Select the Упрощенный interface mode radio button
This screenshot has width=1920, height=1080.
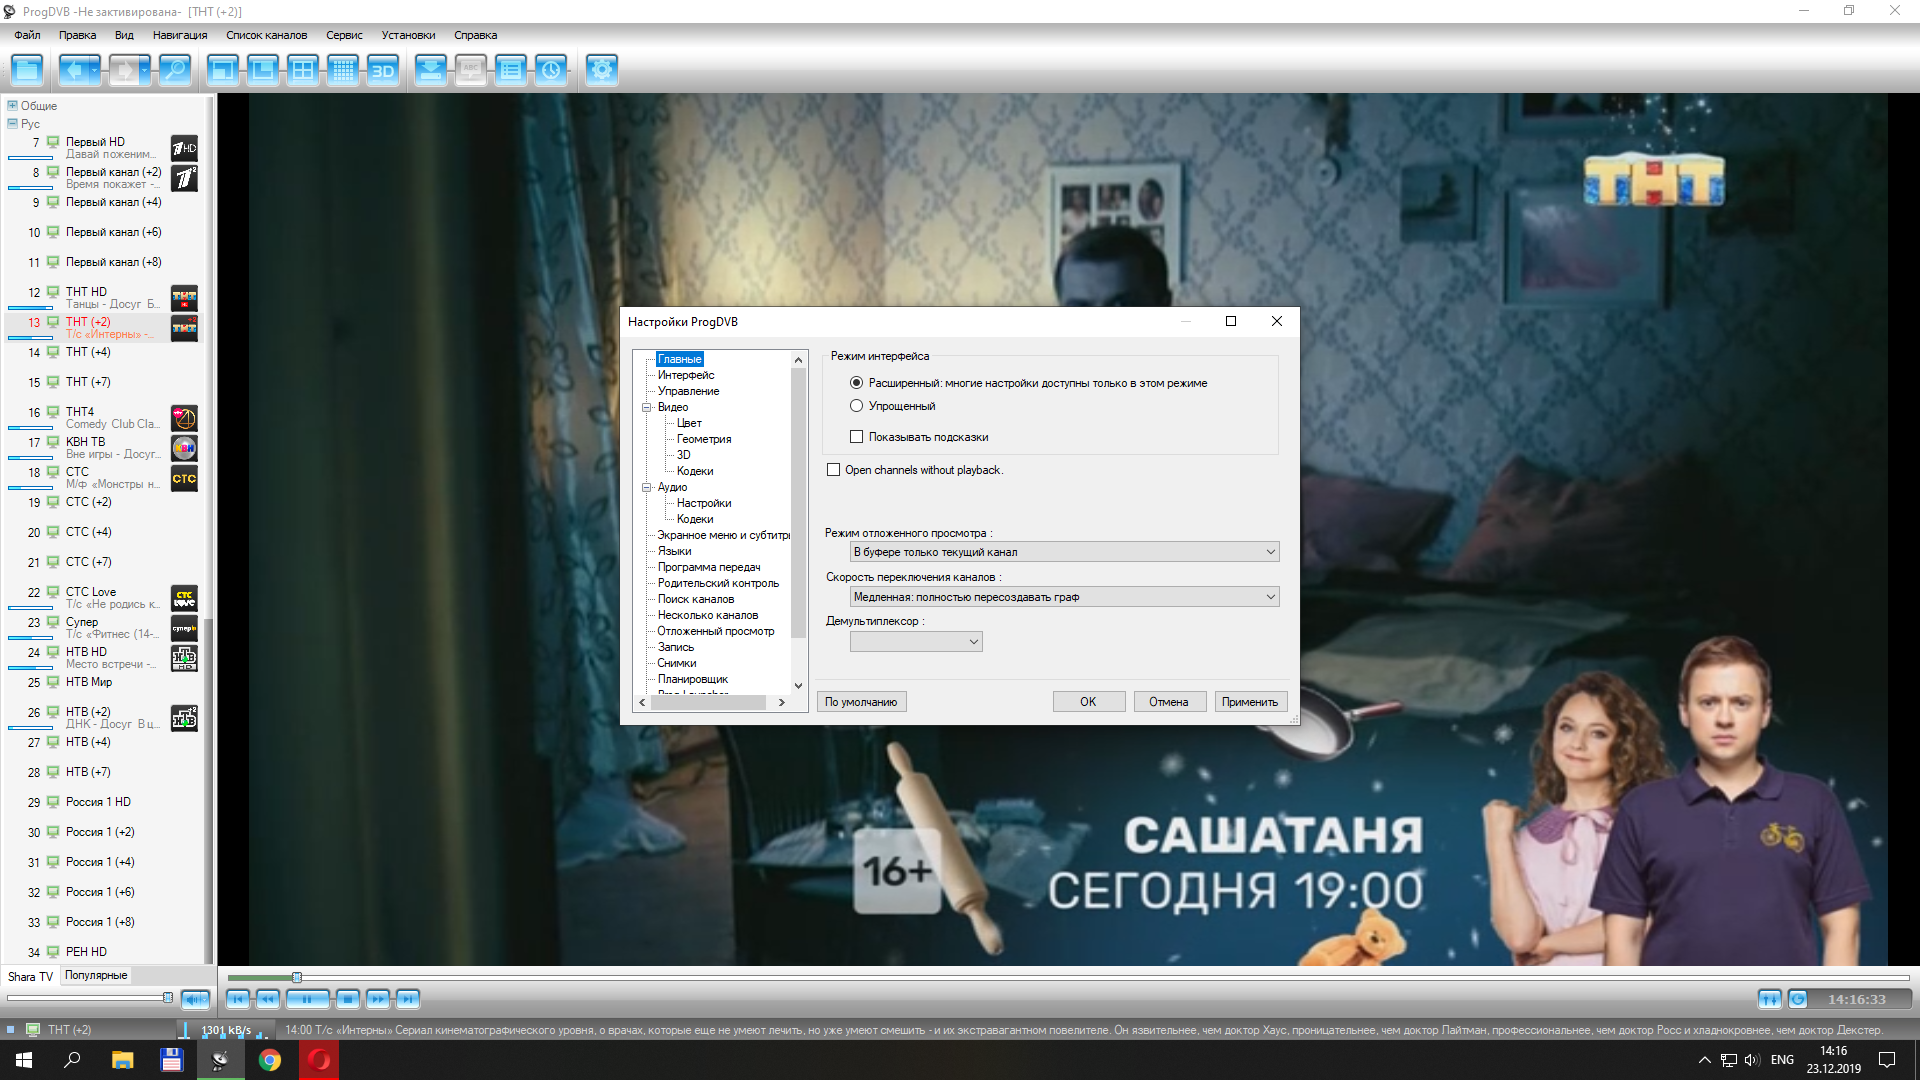pos(856,406)
